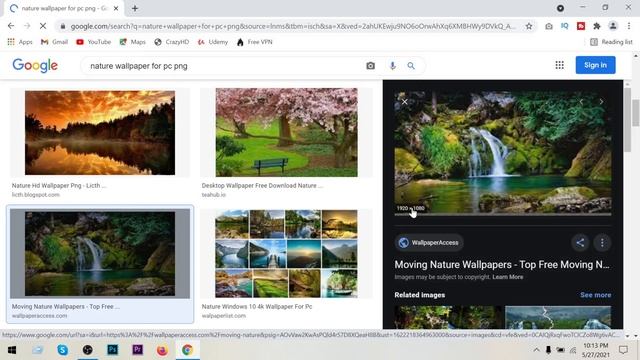Open the Apps bookmark shortcut
Viewport: 640px width, 360px height.
click(x=20, y=42)
